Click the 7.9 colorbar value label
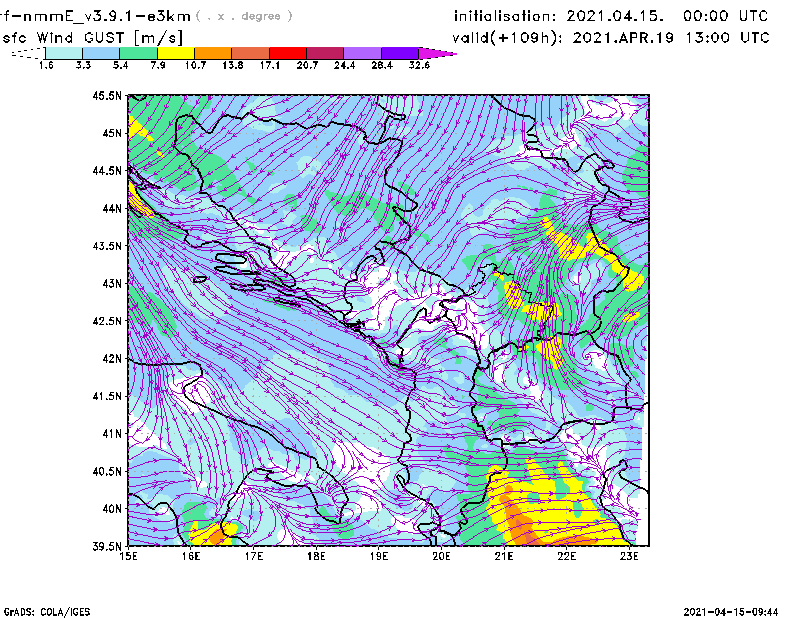This screenshot has width=800, height=618. [158, 65]
